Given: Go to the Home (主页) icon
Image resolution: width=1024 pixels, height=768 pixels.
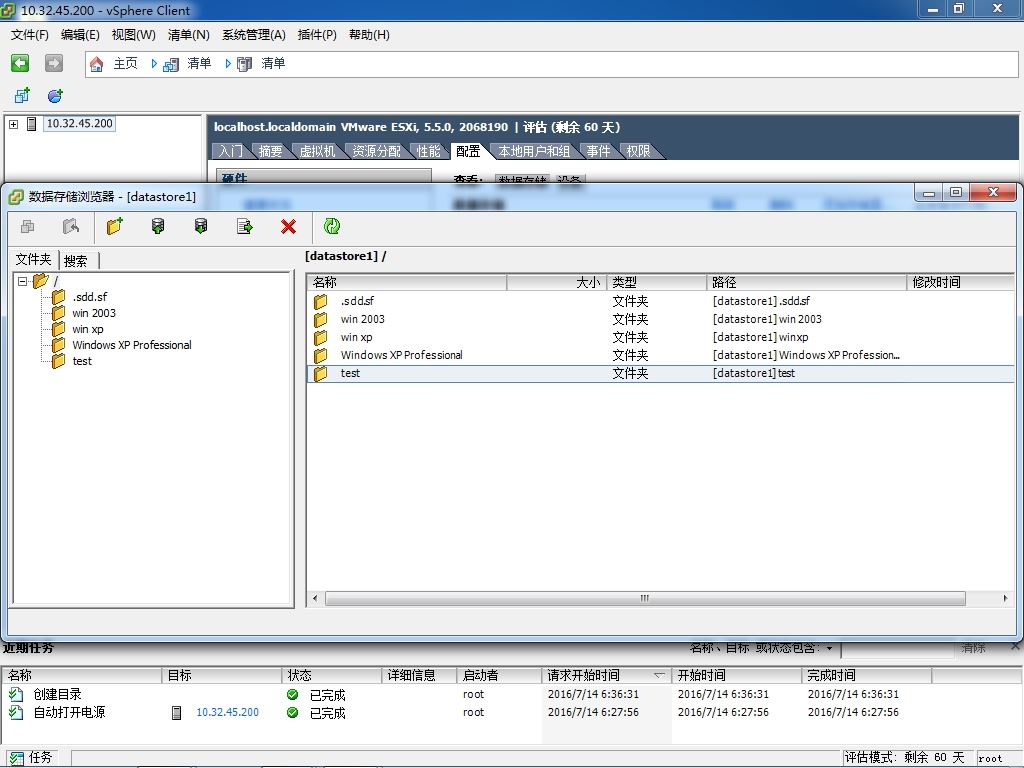Looking at the screenshot, I should 97,64.
